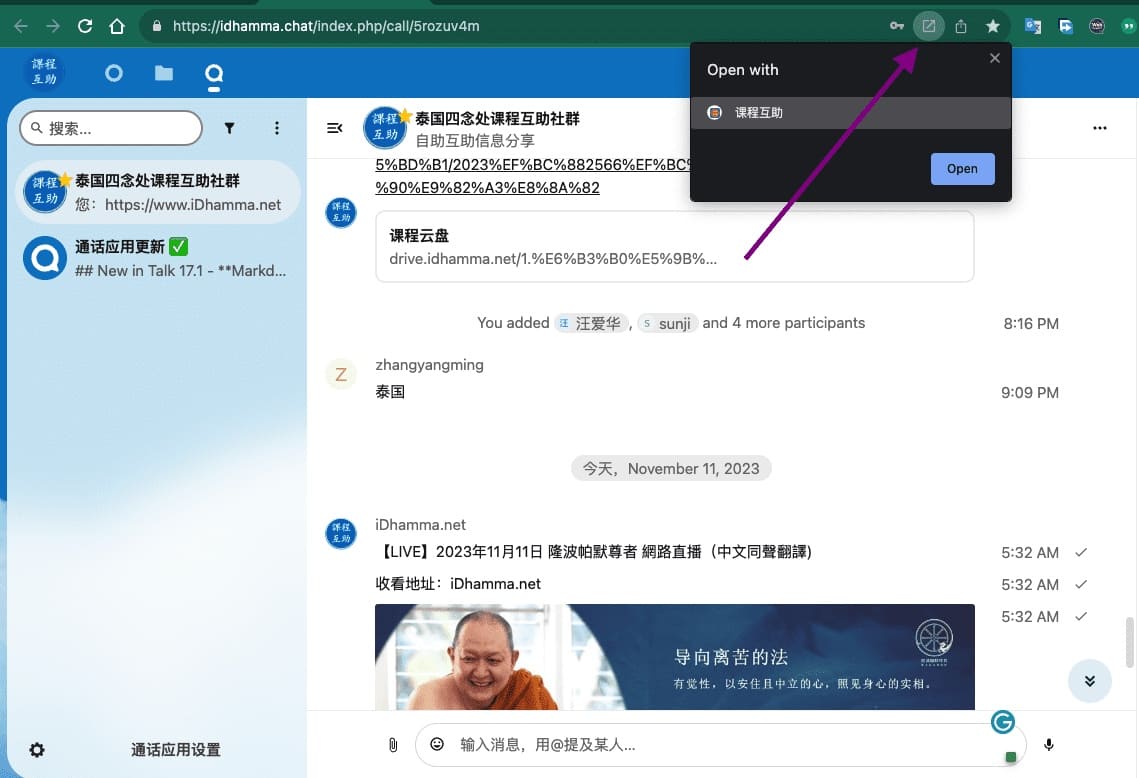1139x778 pixels.
Task: Click the Talk app icon in header
Action: click(214, 73)
